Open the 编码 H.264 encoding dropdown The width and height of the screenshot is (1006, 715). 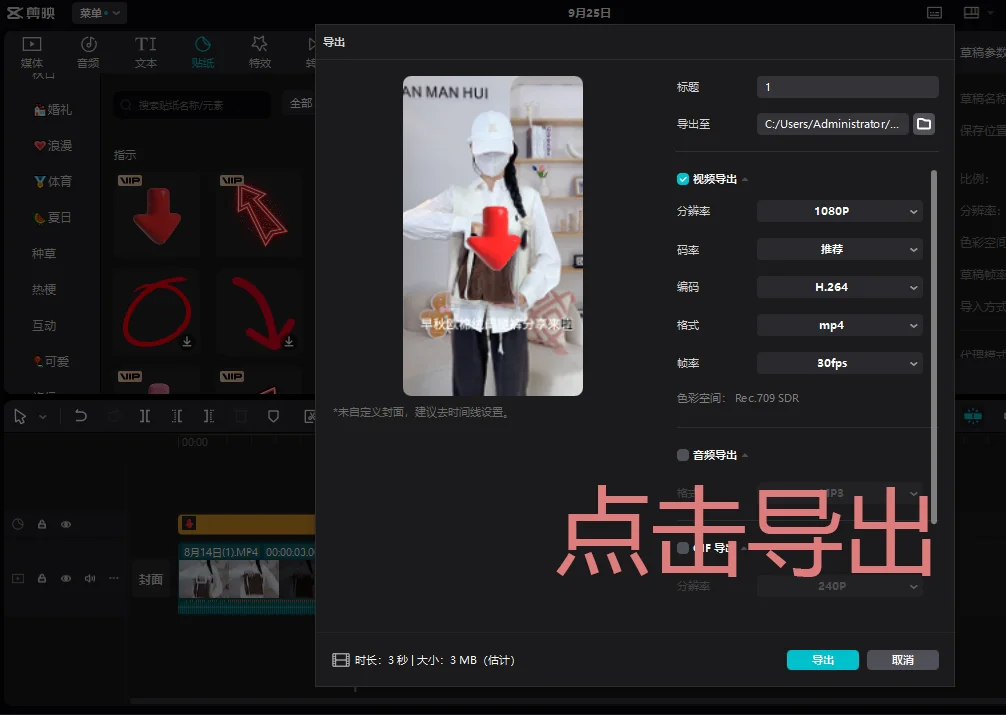pos(839,287)
